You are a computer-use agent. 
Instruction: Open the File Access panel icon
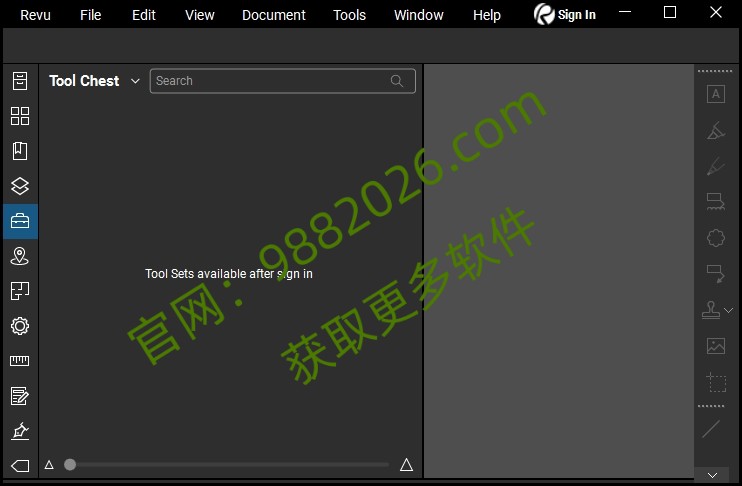(x=20, y=81)
